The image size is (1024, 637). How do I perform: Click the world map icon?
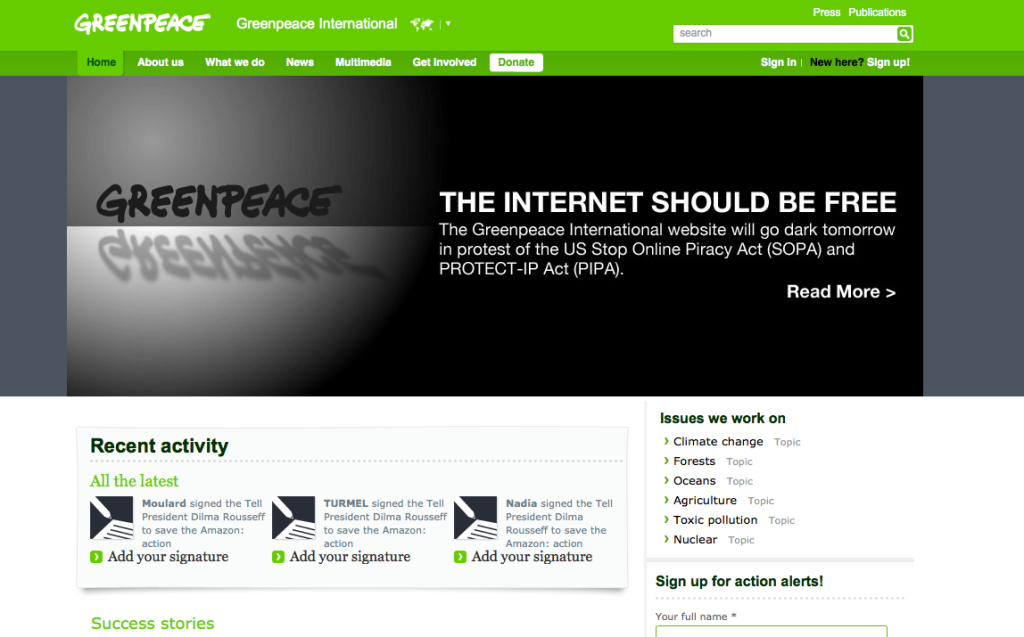(x=422, y=24)
